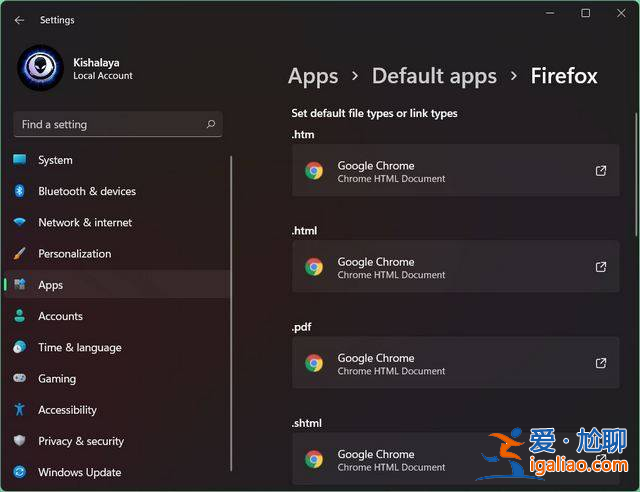
Task: Click the Apps sidebar icon
Action: [20, 284]
